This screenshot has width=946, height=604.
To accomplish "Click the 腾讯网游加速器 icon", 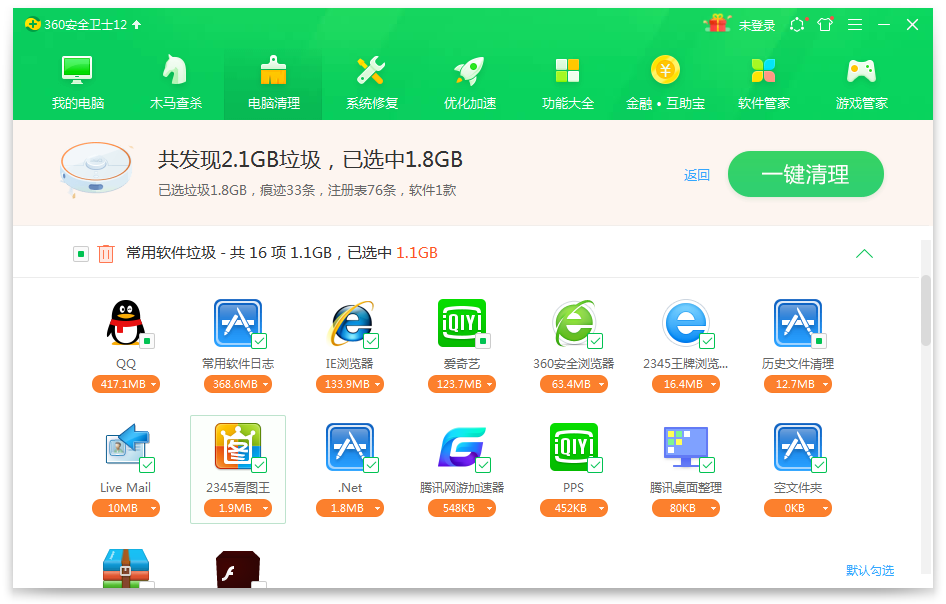I will pyautogui.click(x=462, y=447).
